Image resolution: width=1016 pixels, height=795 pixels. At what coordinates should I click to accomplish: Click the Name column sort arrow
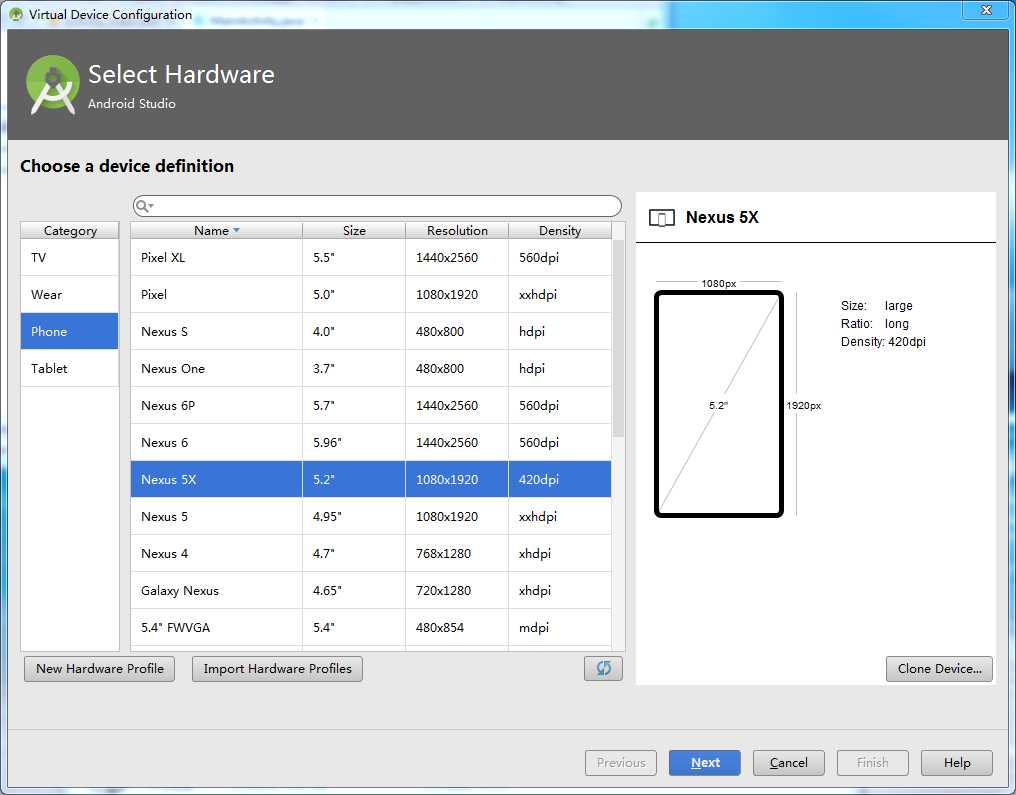point(237,231)
